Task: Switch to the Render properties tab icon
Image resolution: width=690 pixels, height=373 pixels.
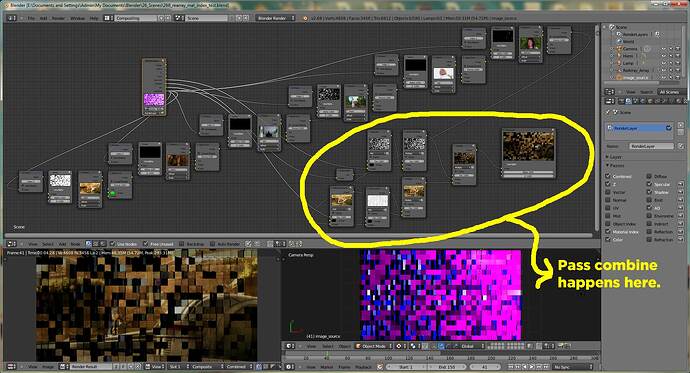Action: pyautogui.click(x=621, y=101)
